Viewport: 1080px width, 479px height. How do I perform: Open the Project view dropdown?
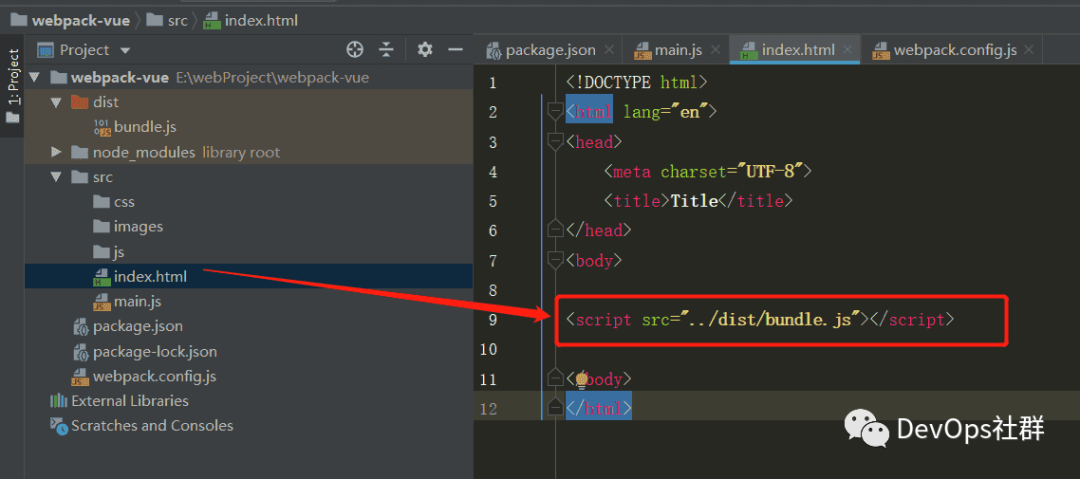[125, 50]
